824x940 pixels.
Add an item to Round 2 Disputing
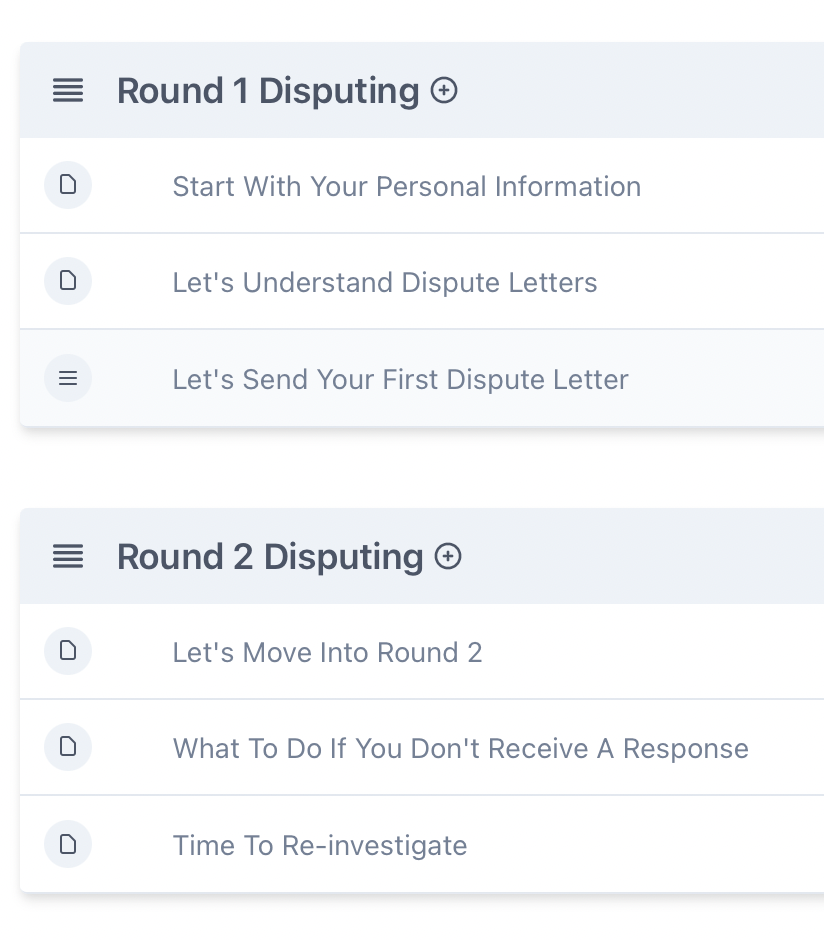coord(448,557)
